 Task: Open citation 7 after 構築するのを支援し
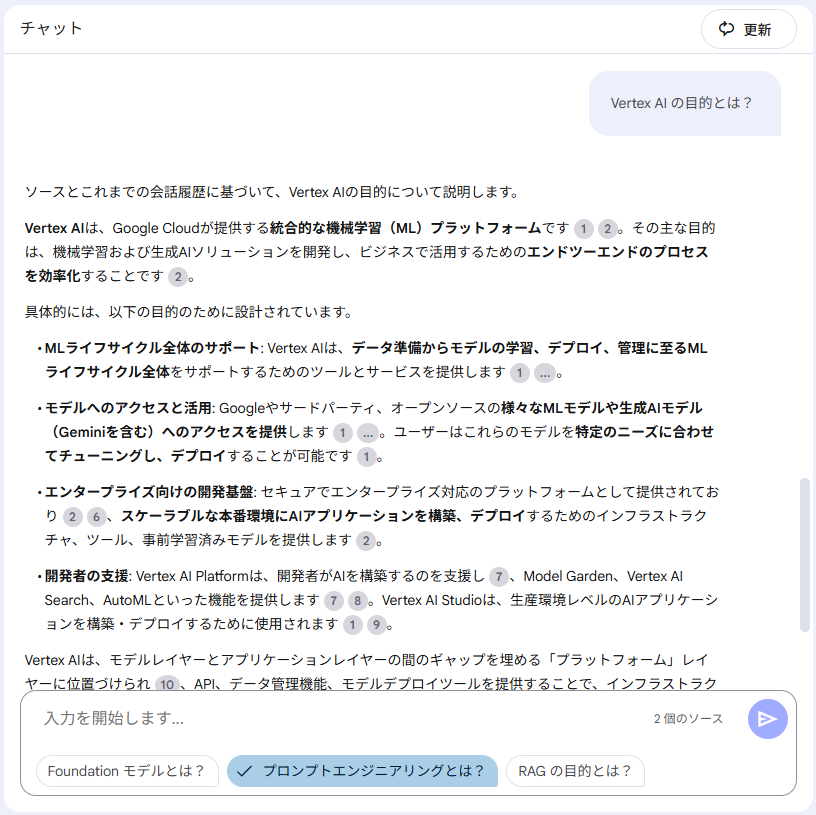[x=499, y=577]
